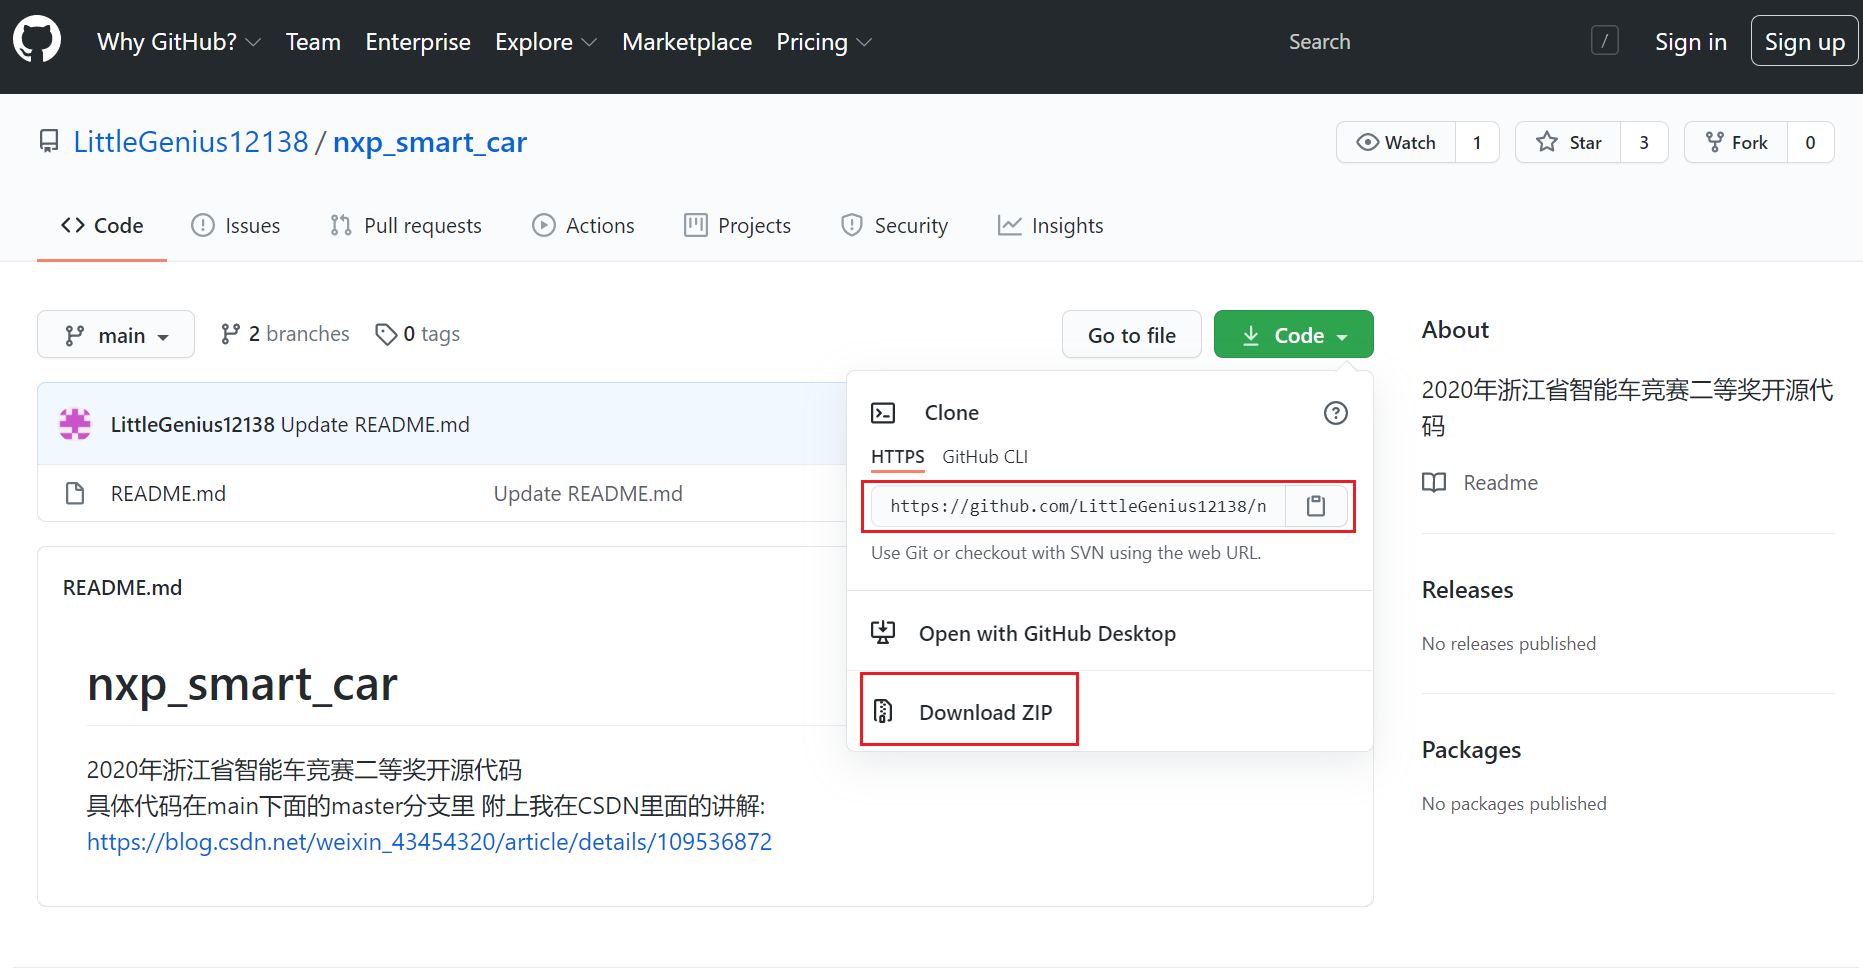Select the clone URL text field
The image size is (1863, 968).
tap(1078, 506)
